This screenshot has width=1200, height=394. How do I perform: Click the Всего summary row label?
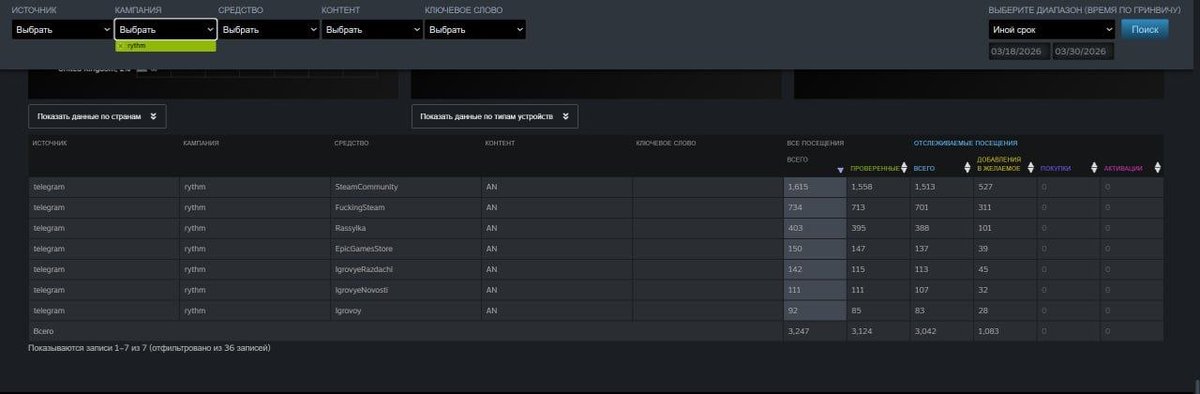pos(42,331)
